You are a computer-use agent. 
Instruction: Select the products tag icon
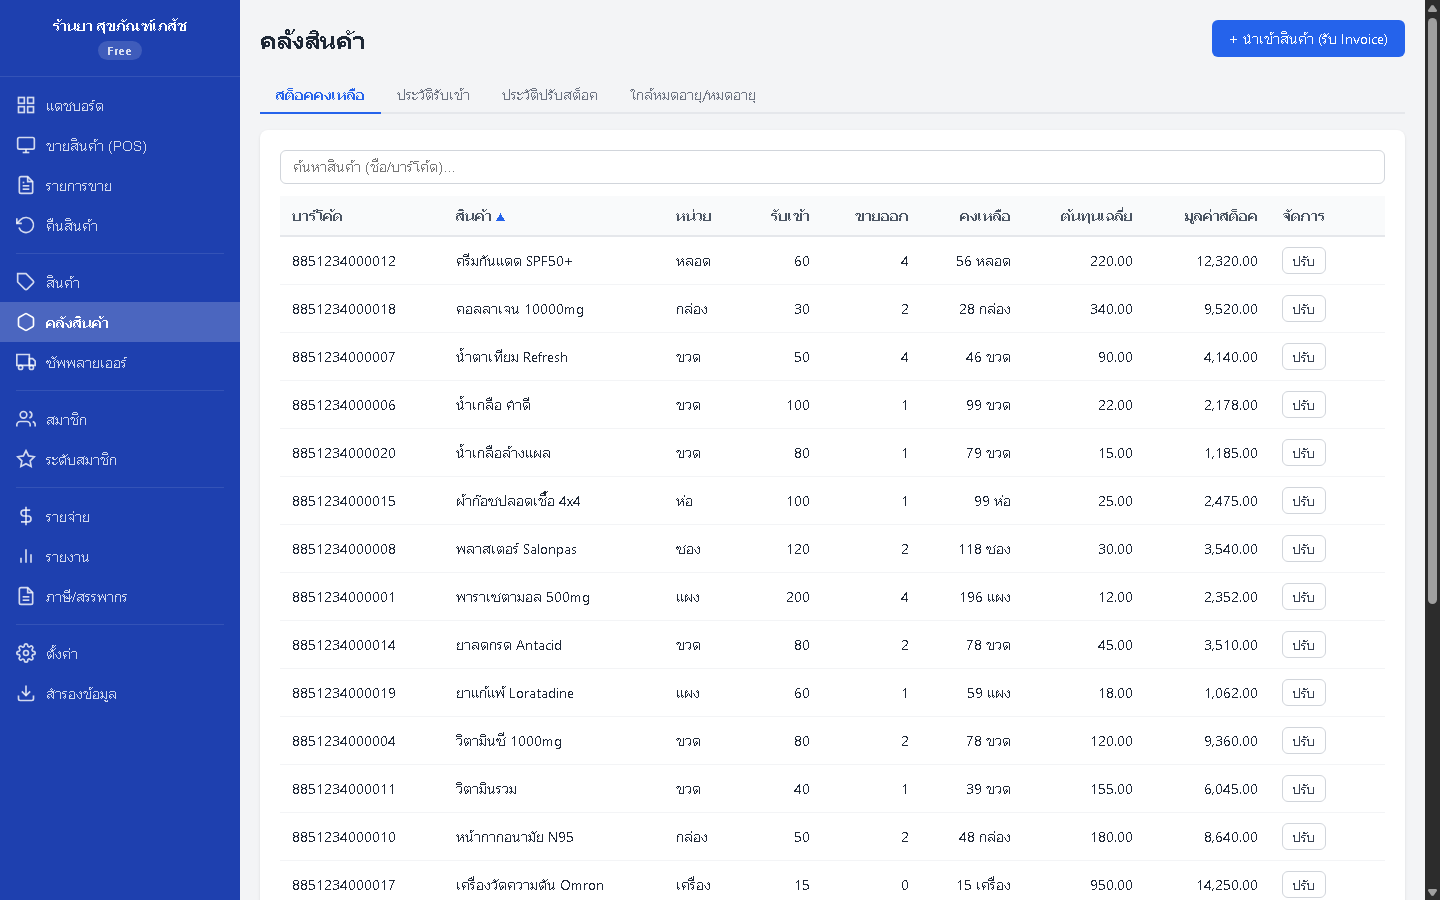coord(26,282)
